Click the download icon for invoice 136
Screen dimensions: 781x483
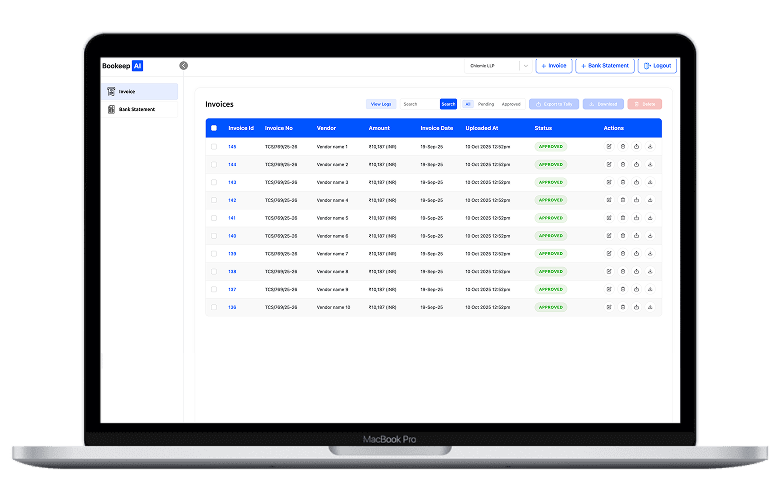pyautogui.click(x=650, y=307)
